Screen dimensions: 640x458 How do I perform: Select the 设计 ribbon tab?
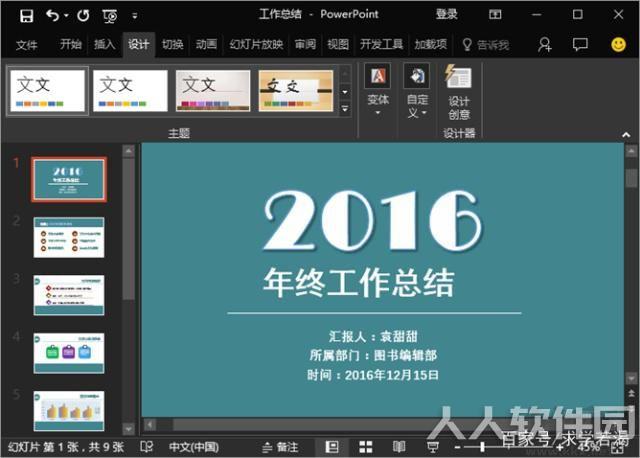click(x=139, y=44)
